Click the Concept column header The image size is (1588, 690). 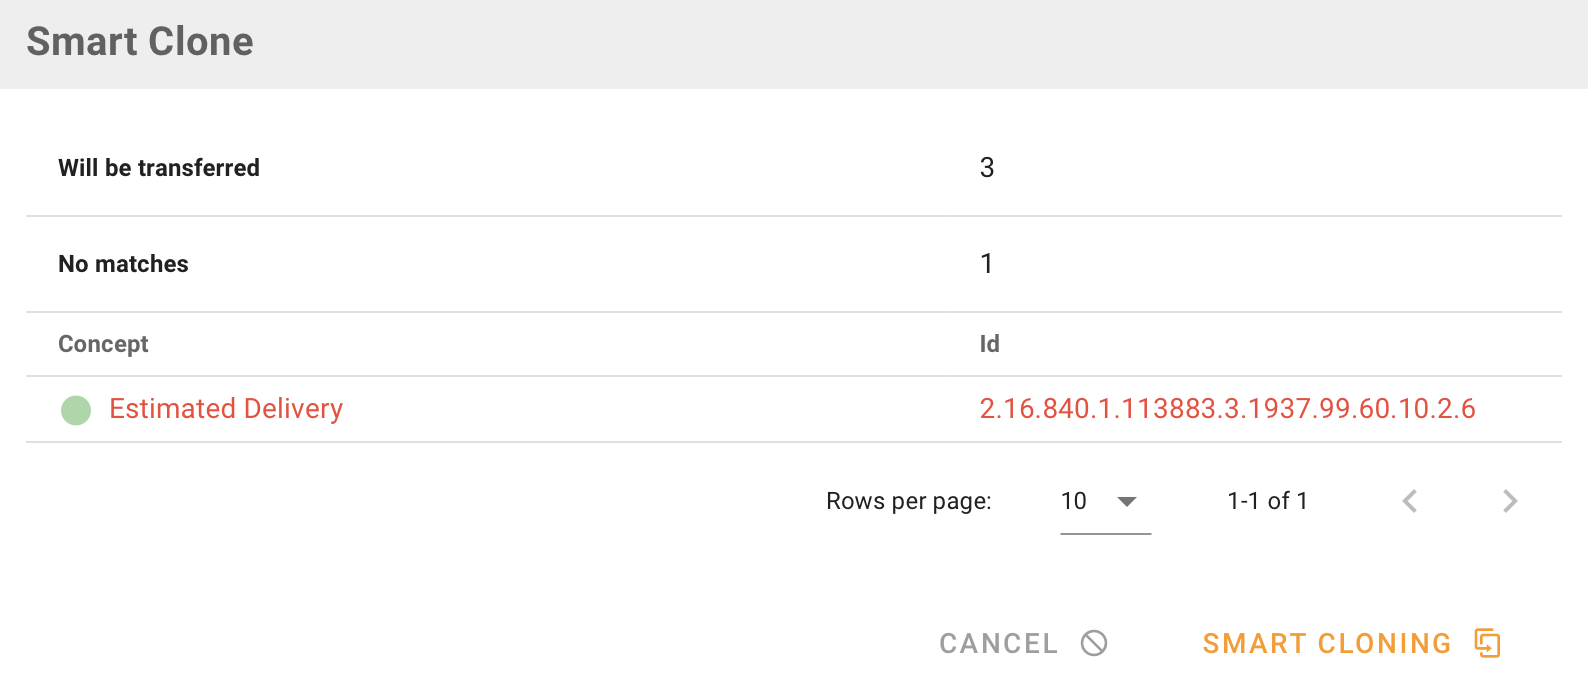tap(103, 344)
